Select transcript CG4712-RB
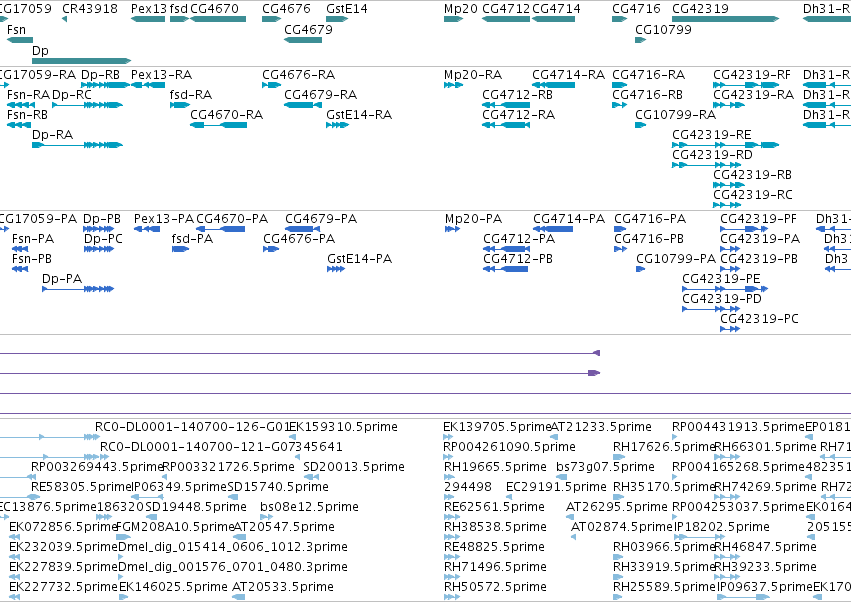This screenshot has height=602, width=851. click(506, 105)
